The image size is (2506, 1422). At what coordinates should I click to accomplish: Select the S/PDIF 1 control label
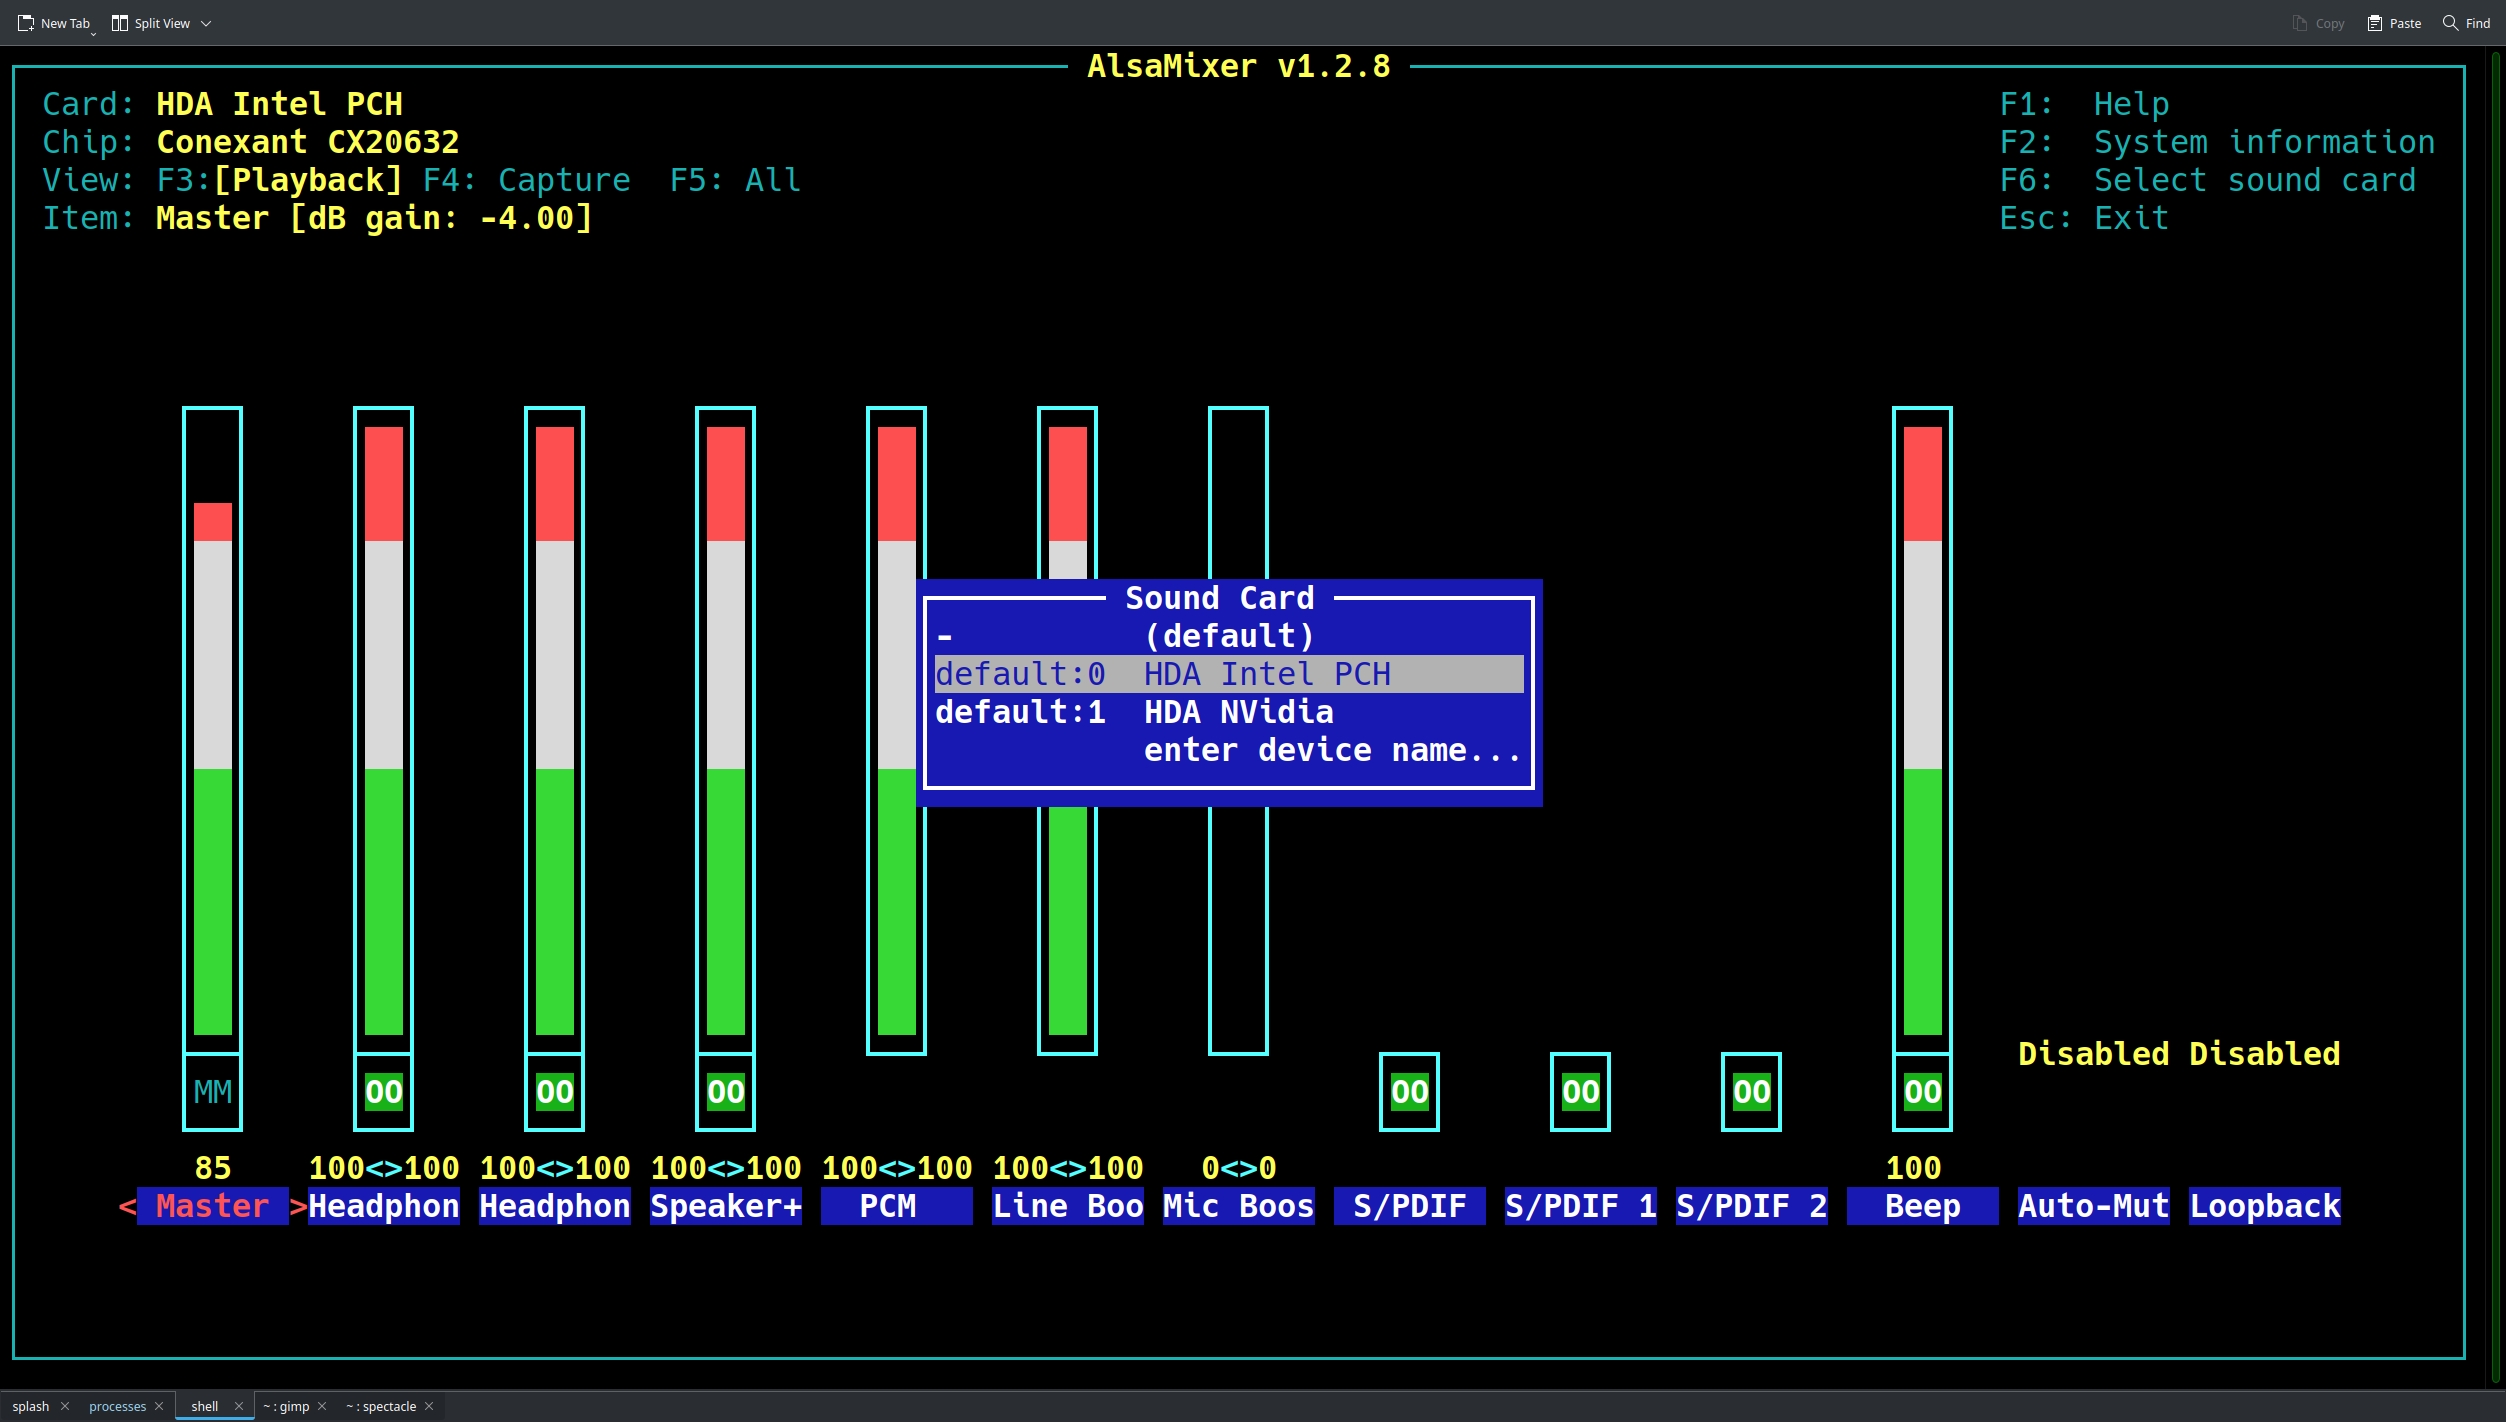1581,1206
